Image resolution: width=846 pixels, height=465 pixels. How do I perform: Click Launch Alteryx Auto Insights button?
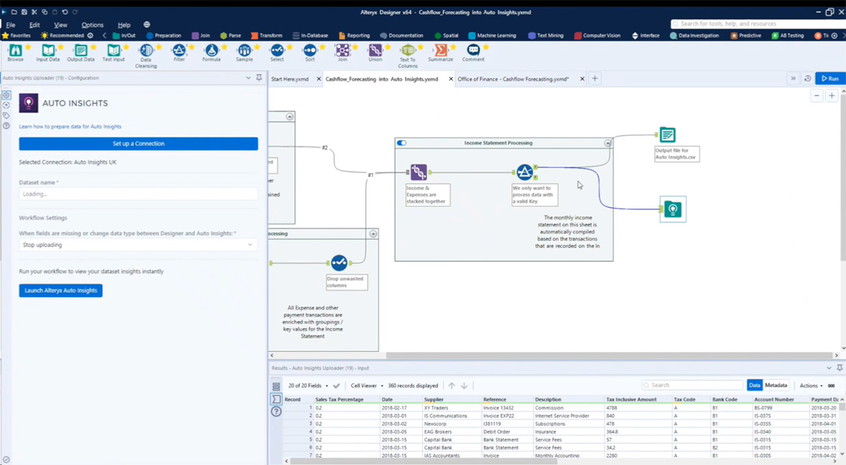tap(60, 290)
